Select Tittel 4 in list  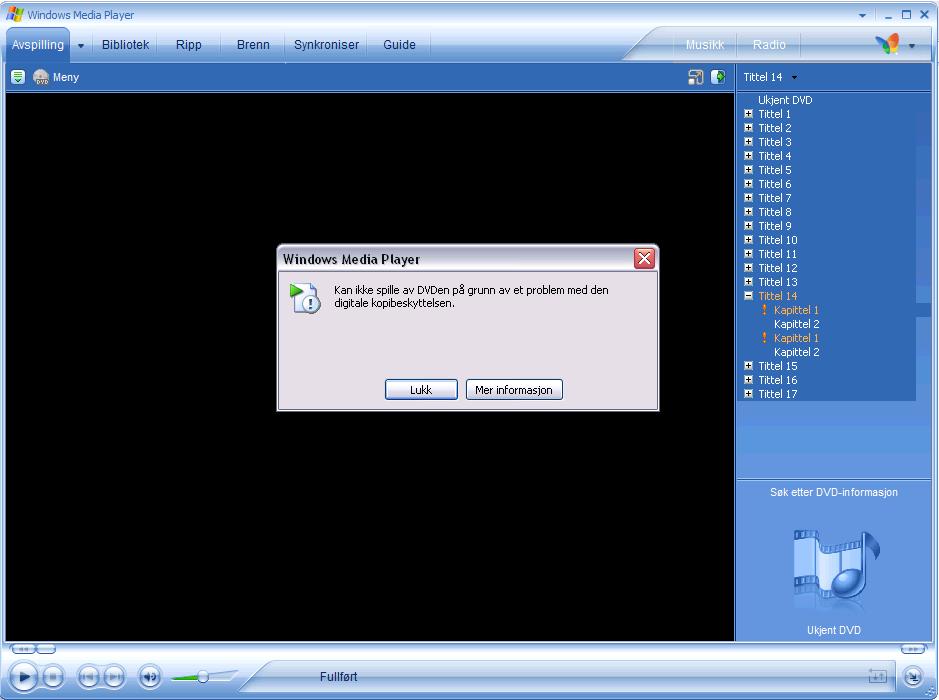click(x=774, y=156)
